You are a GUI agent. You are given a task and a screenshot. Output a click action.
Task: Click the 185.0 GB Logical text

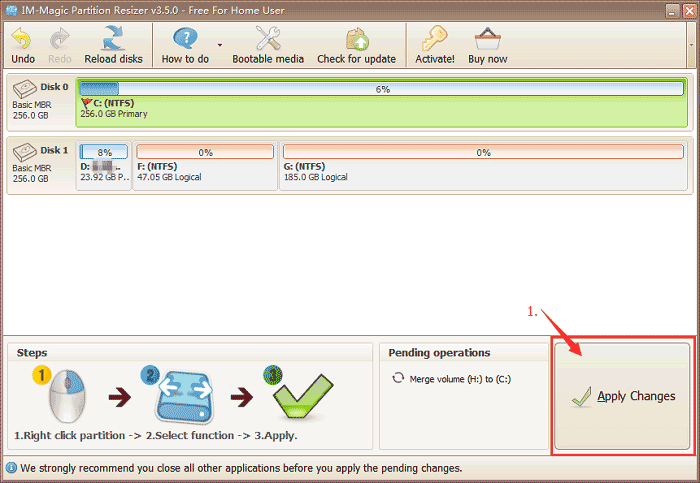coord(316,177)
